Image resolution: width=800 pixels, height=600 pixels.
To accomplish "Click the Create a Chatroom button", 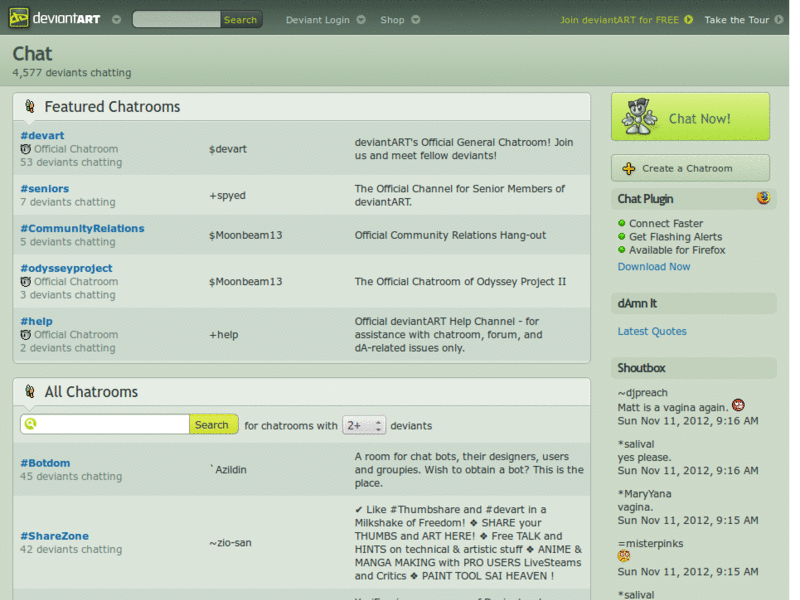I will (x=690, y=168).
